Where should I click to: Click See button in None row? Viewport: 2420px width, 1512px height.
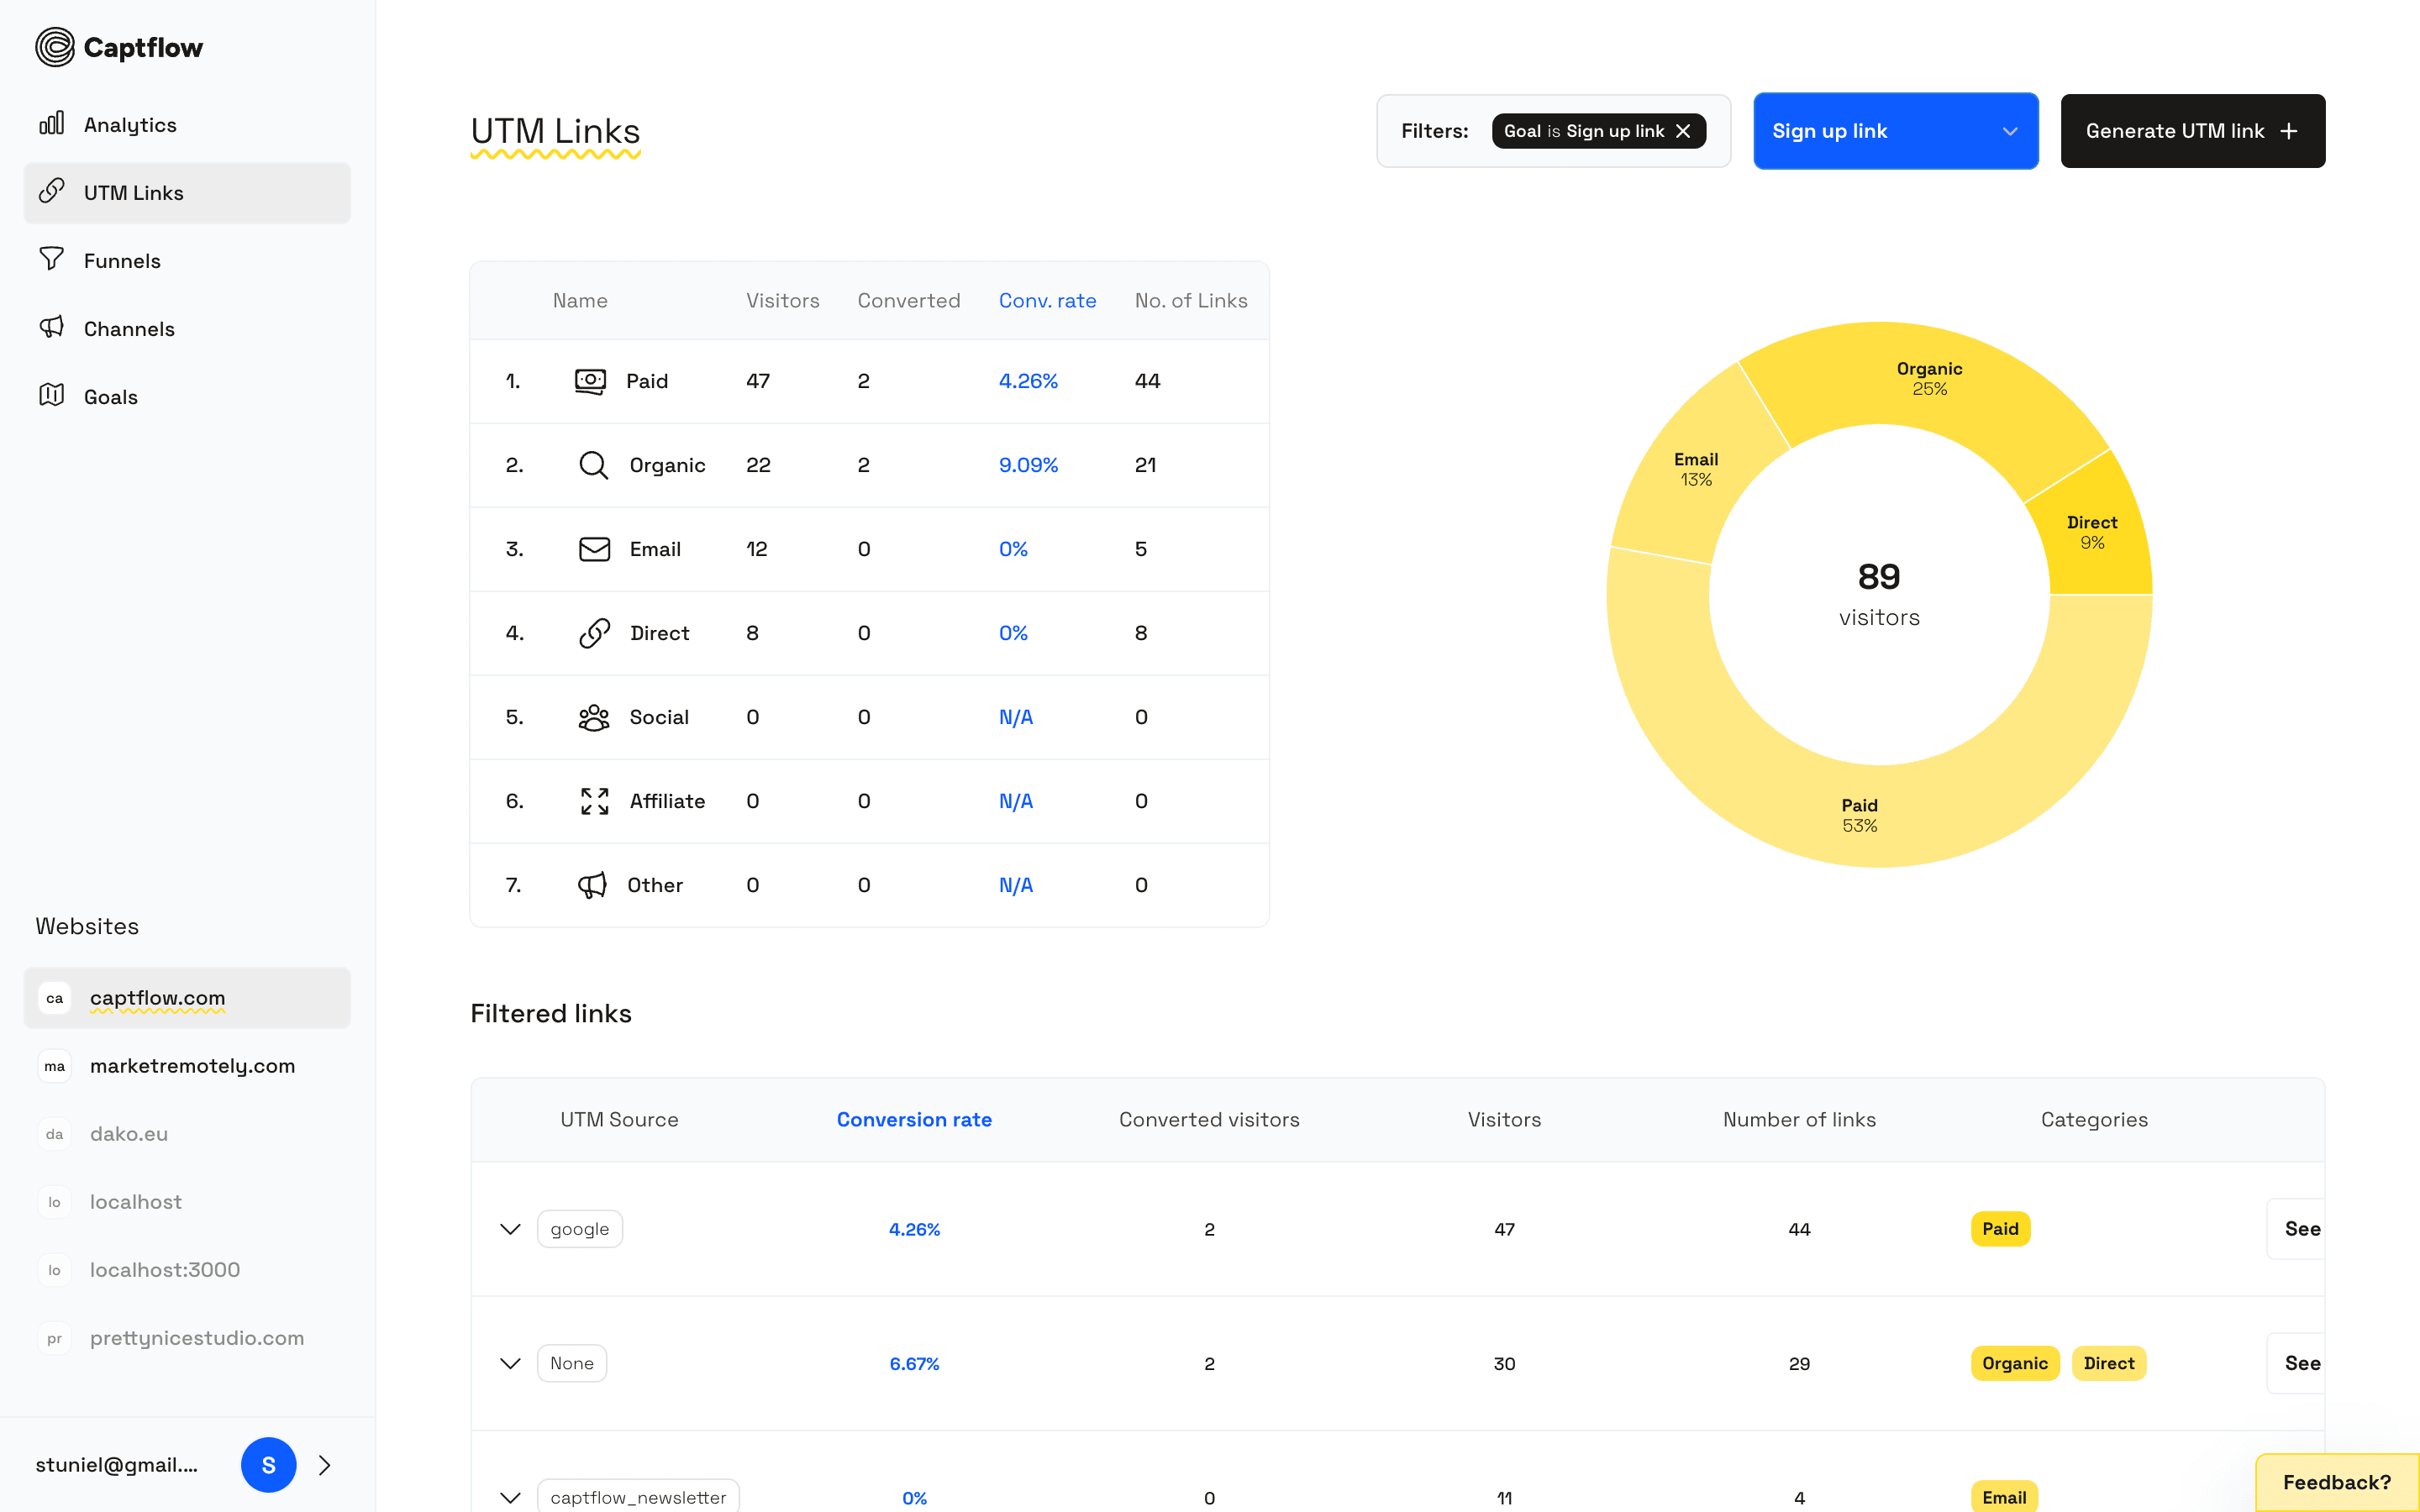[x=2296, y=1363]
